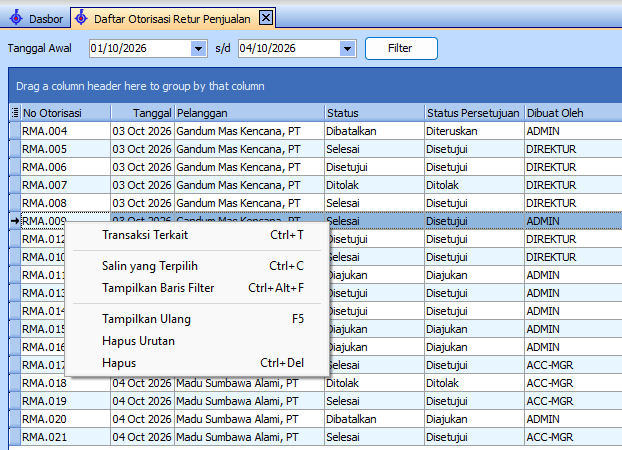Select the Daftar Otorisasi Retur Penjualan tab
This screenshot has width=622, height=450.
pos(173,18)
